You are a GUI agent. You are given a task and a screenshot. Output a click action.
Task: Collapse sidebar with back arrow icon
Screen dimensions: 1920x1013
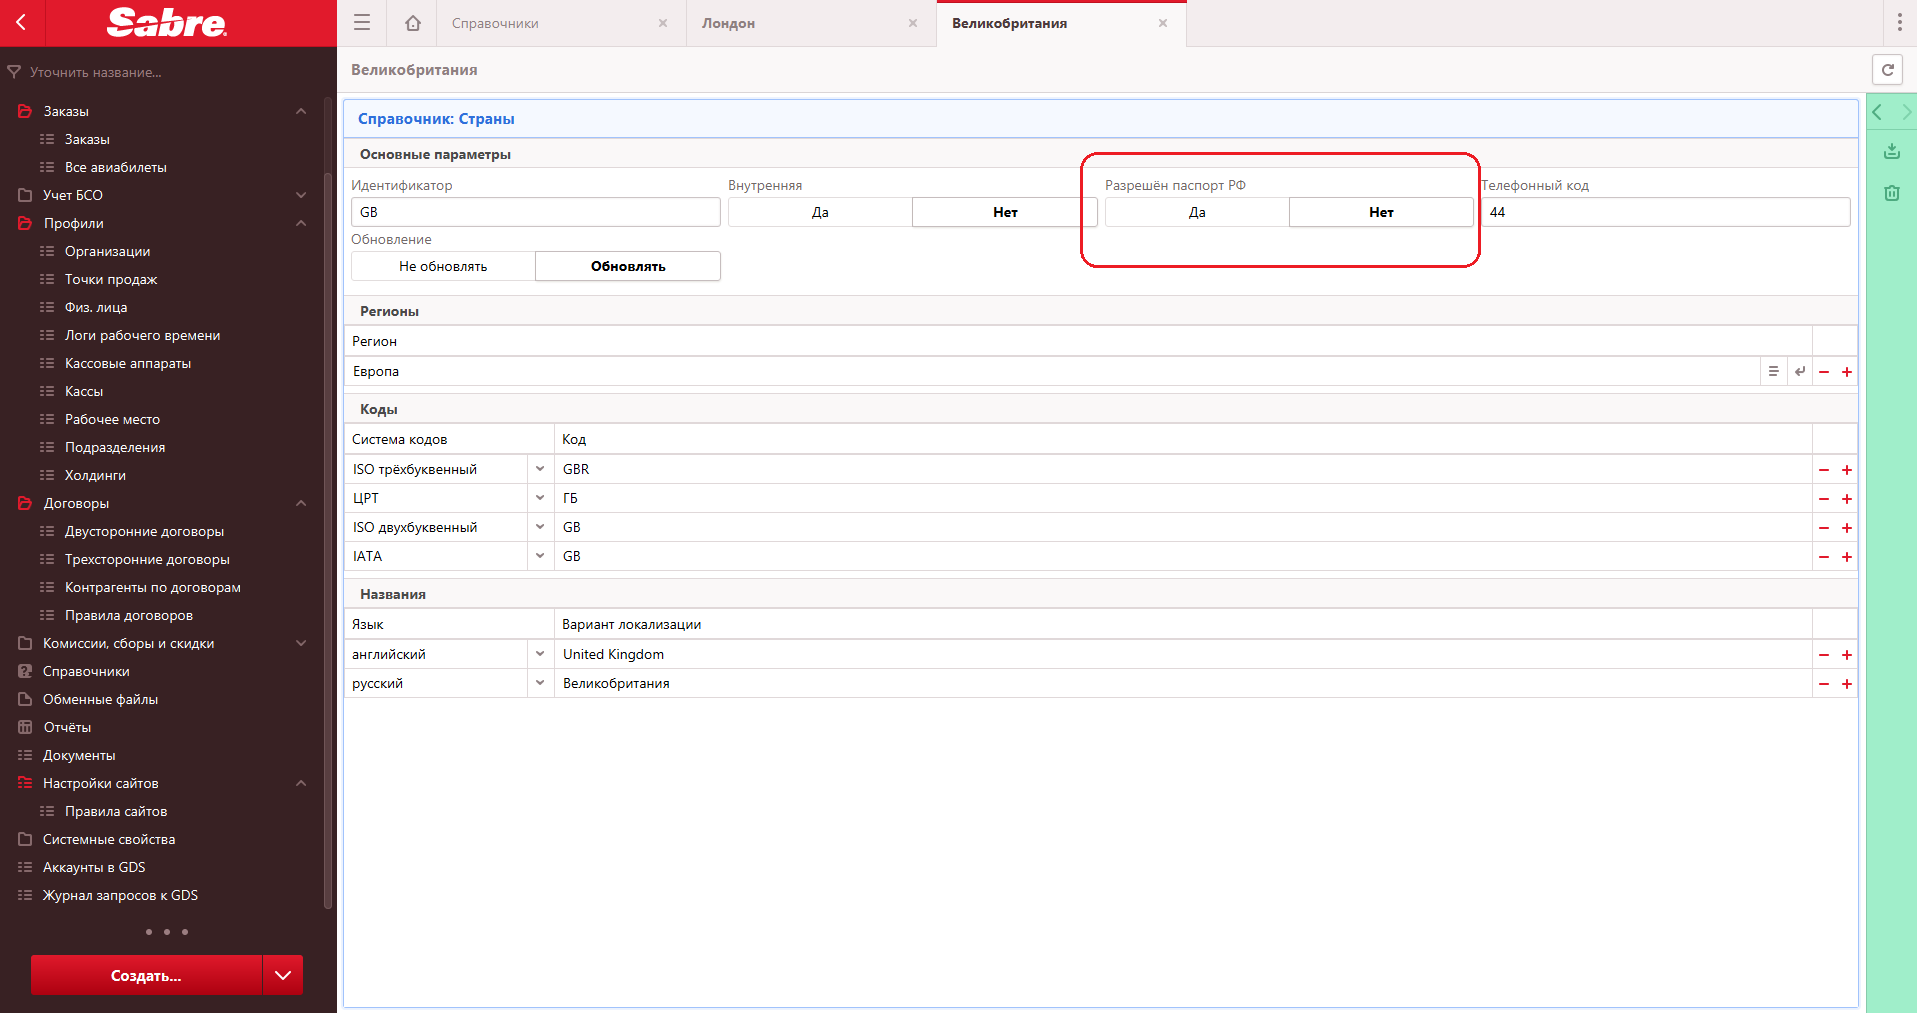pos(21,22)
